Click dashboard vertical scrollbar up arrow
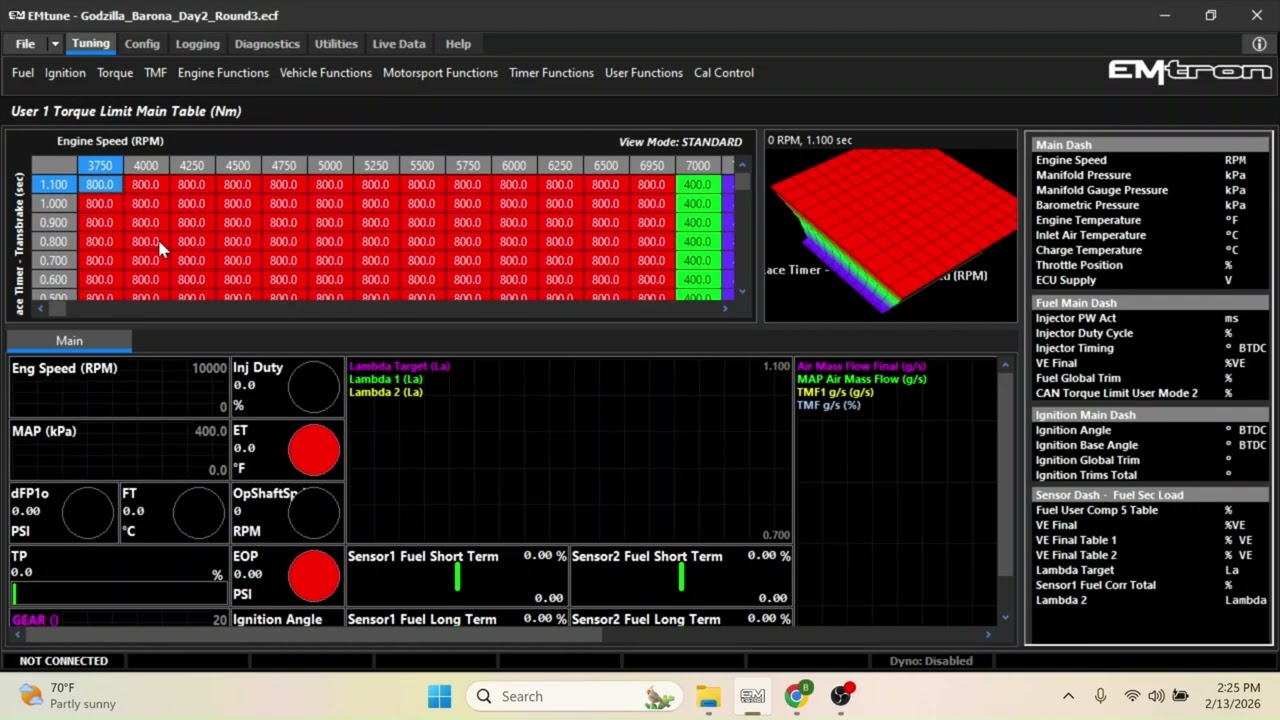The height and width of the screenshot is (720, 1280). (x=1005, y=366)
